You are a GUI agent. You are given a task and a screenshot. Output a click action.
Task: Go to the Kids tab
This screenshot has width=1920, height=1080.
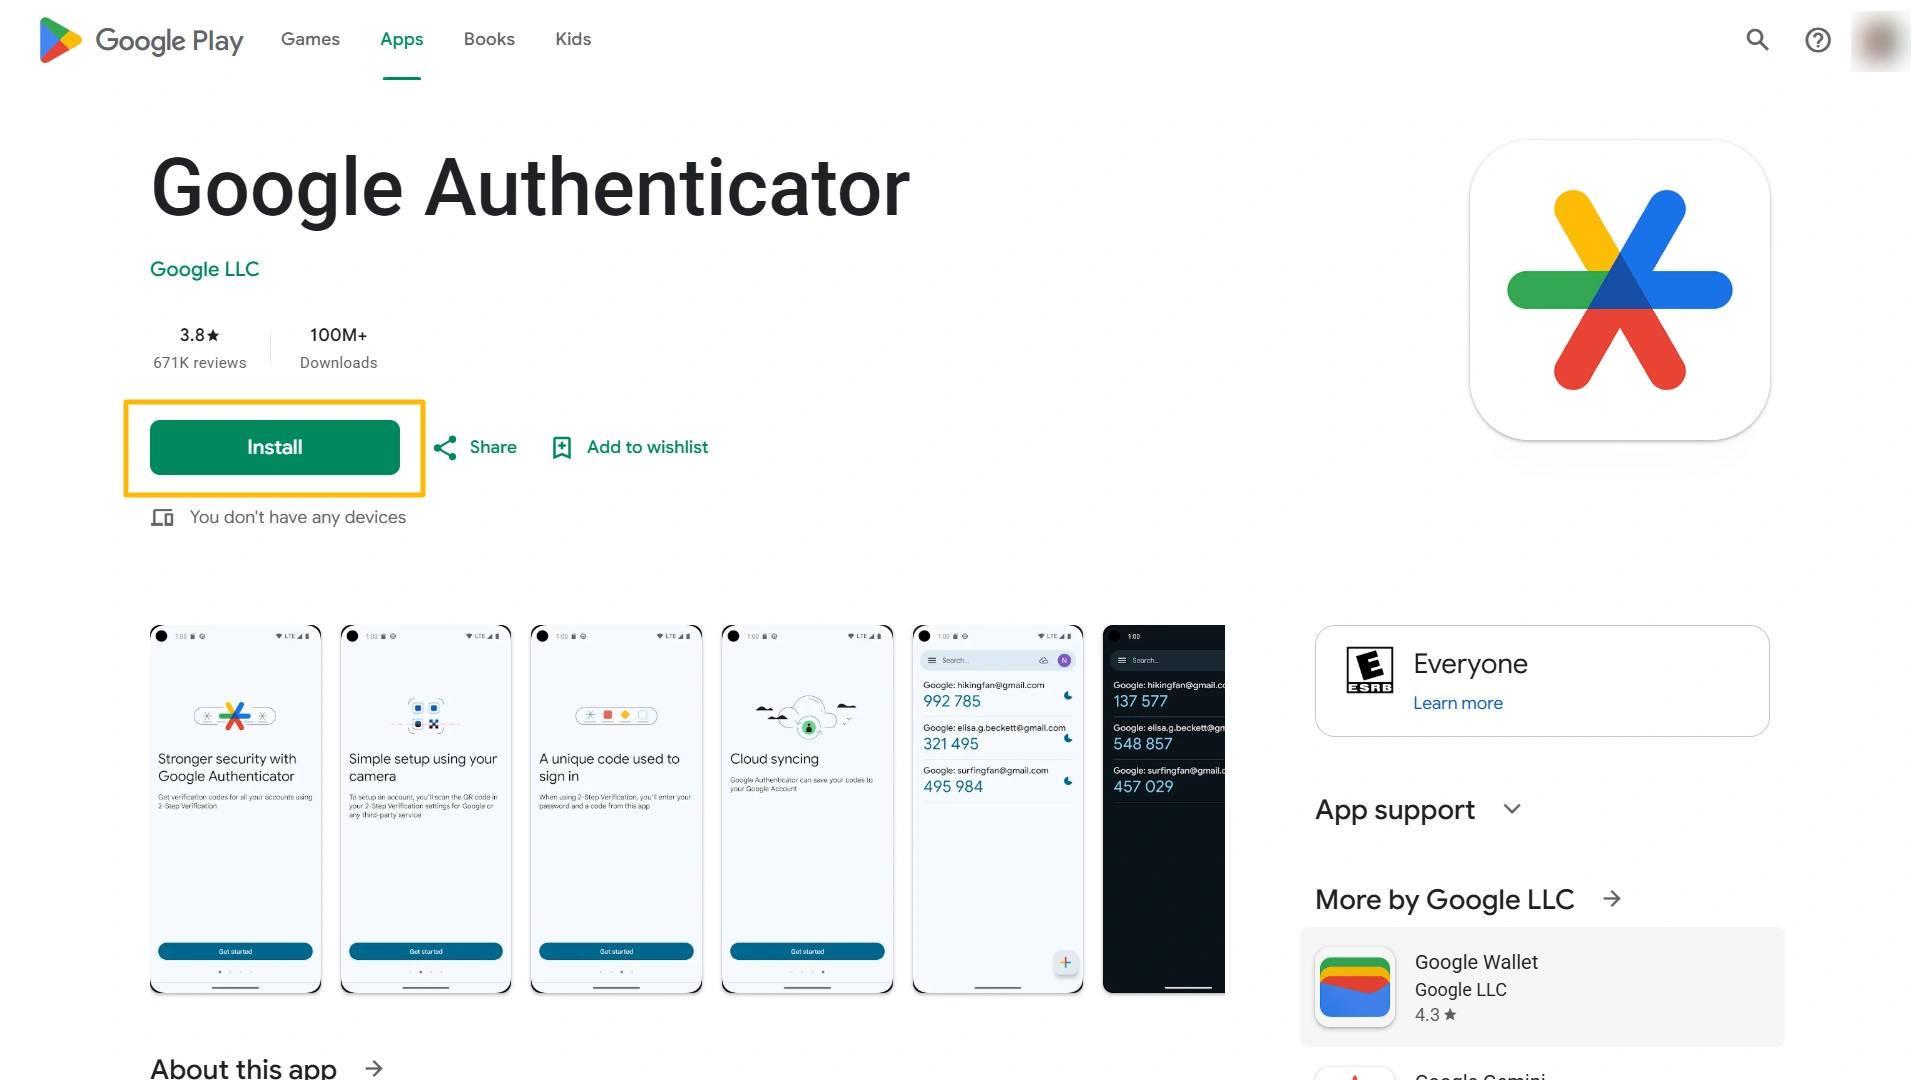[573, 39]
